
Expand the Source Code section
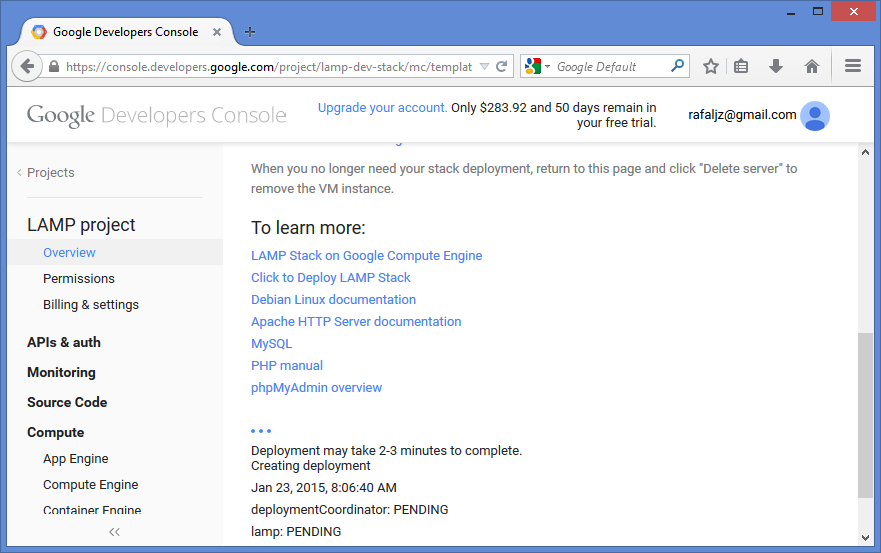point(67,402)
